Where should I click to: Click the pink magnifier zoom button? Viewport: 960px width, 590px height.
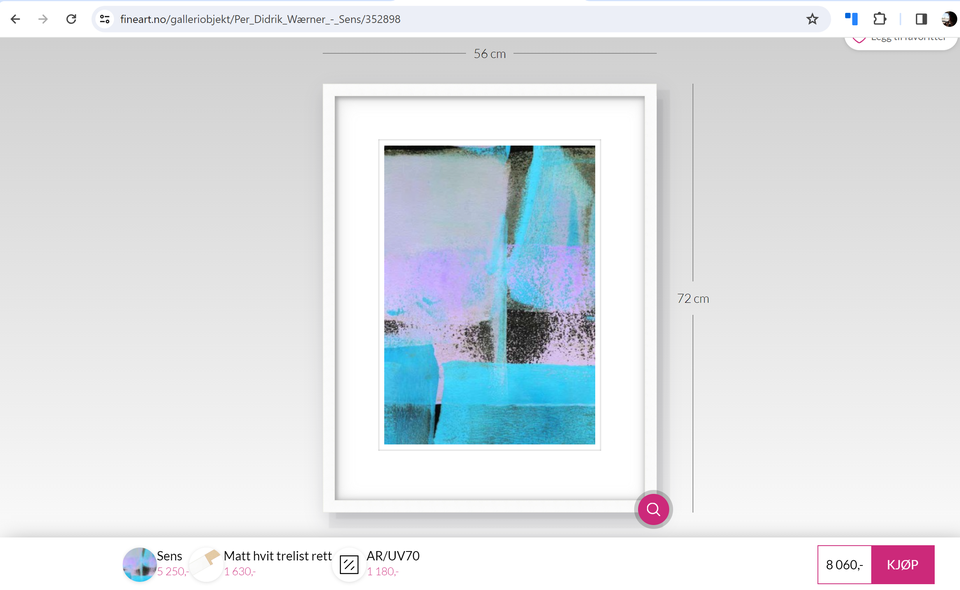point(653,509)
